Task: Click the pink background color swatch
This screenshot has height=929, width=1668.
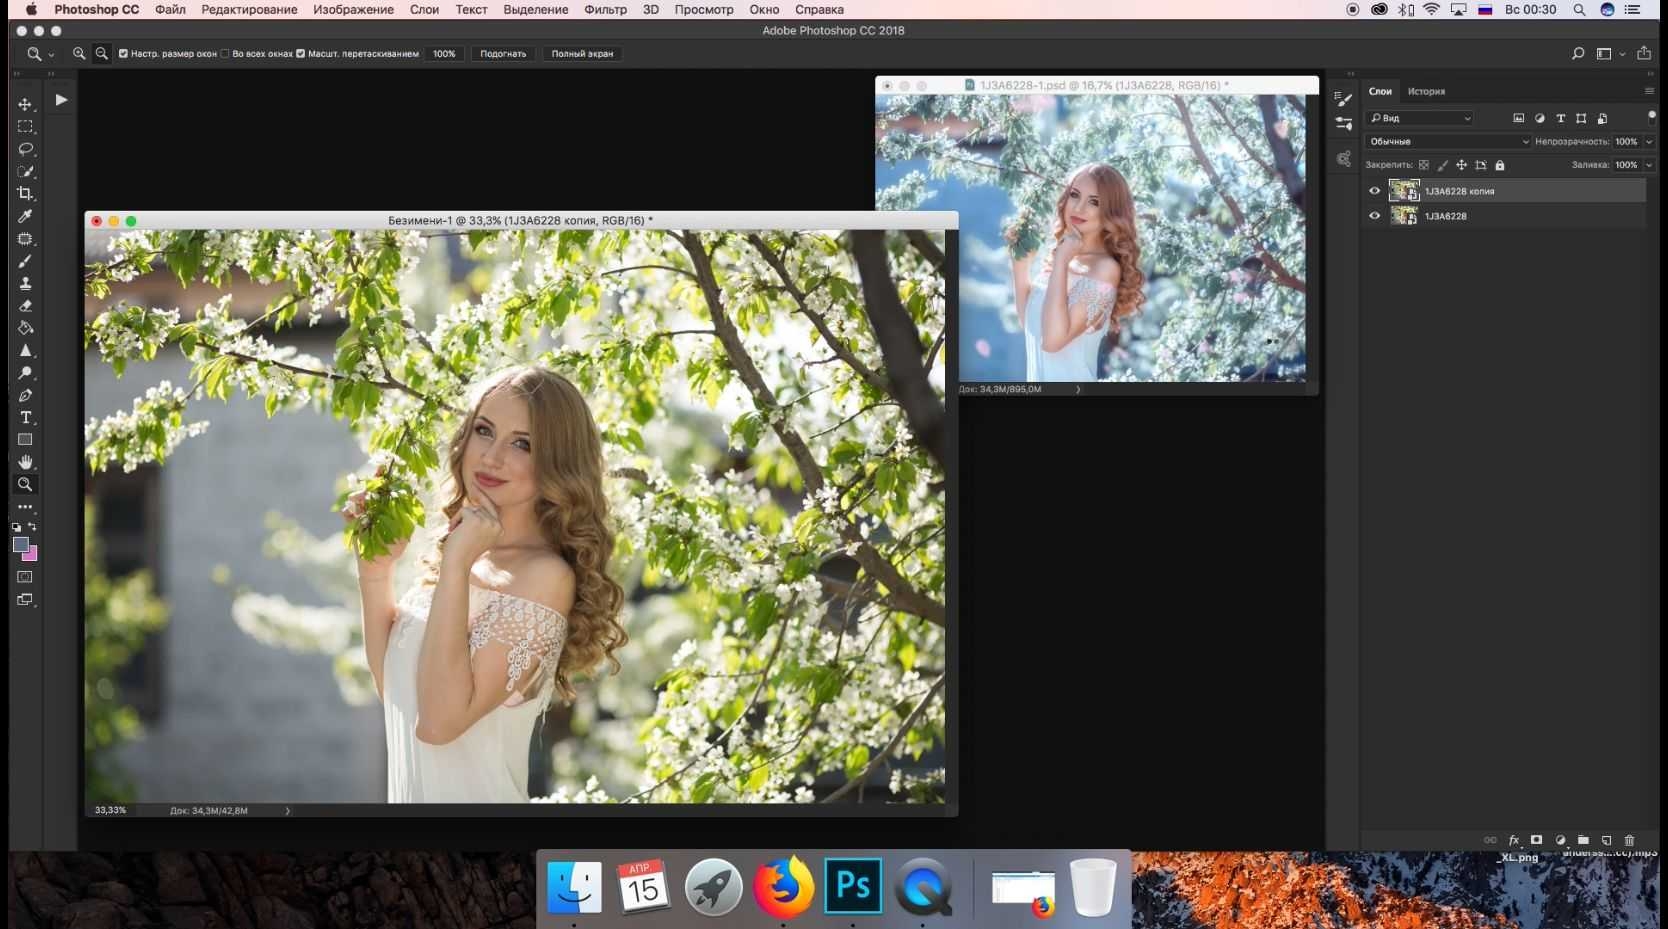Action: 31,555
